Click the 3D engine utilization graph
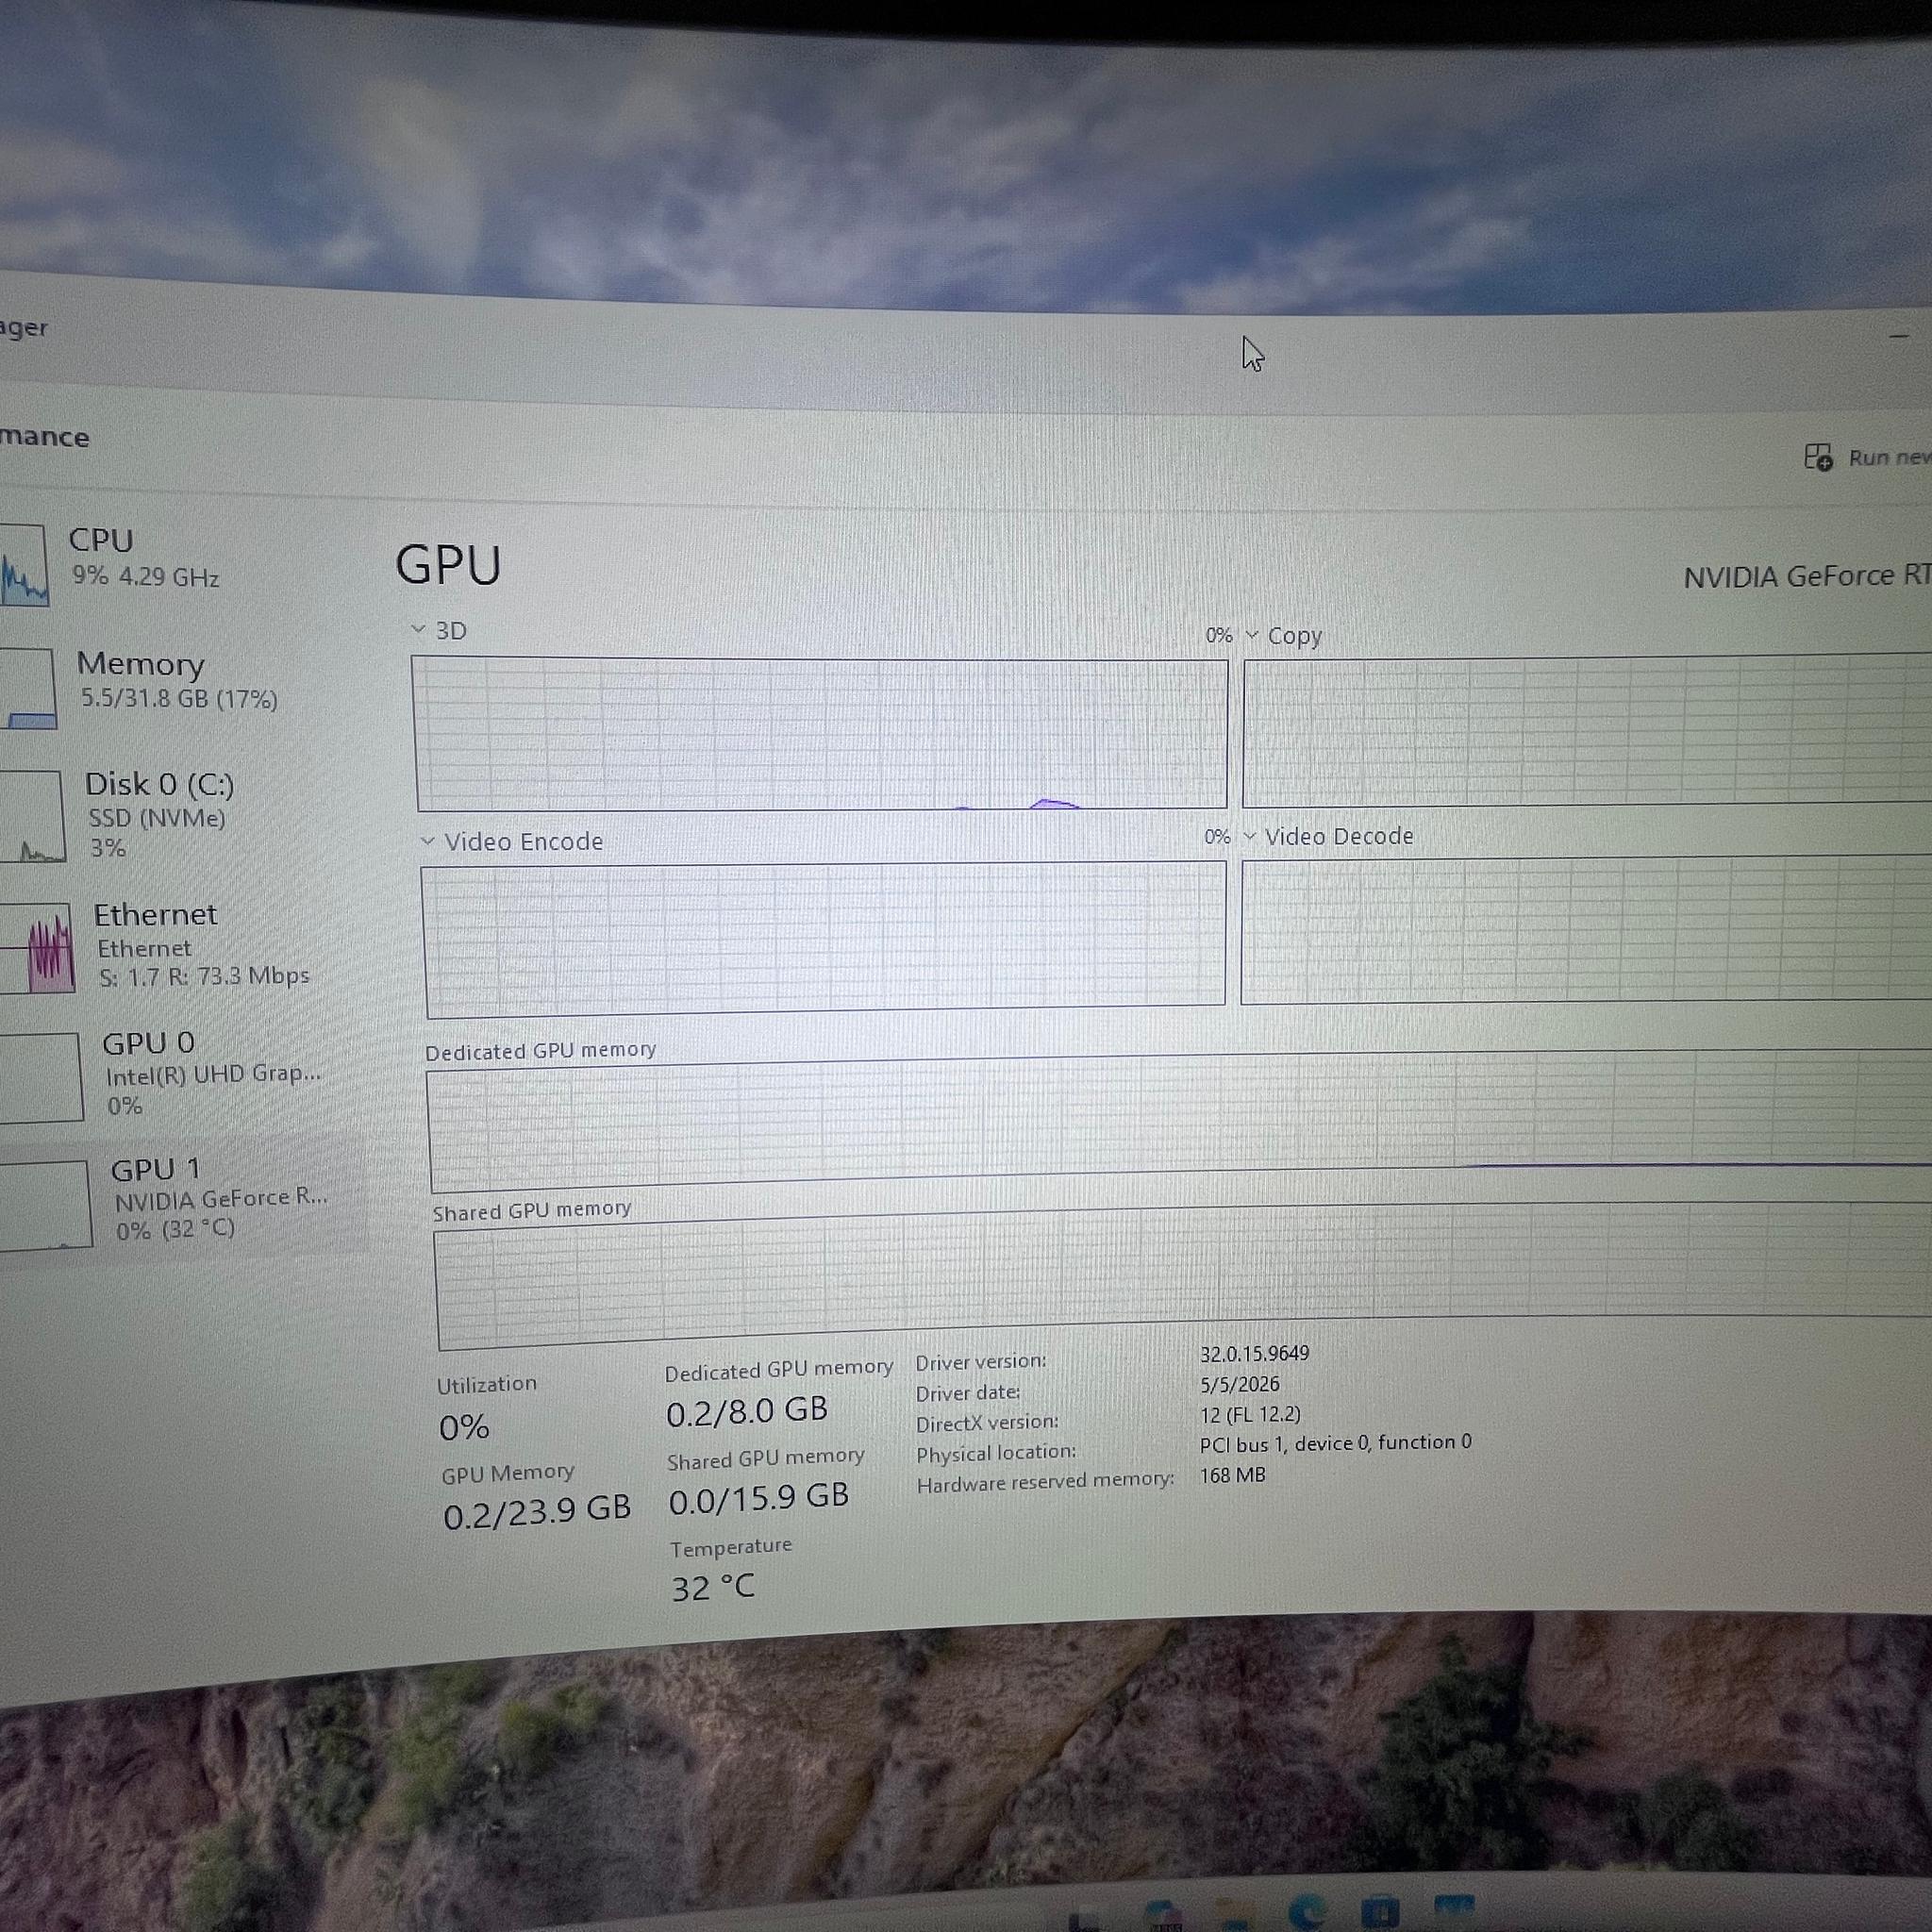Viewport: 1932px width, 1932px height. 820,733
